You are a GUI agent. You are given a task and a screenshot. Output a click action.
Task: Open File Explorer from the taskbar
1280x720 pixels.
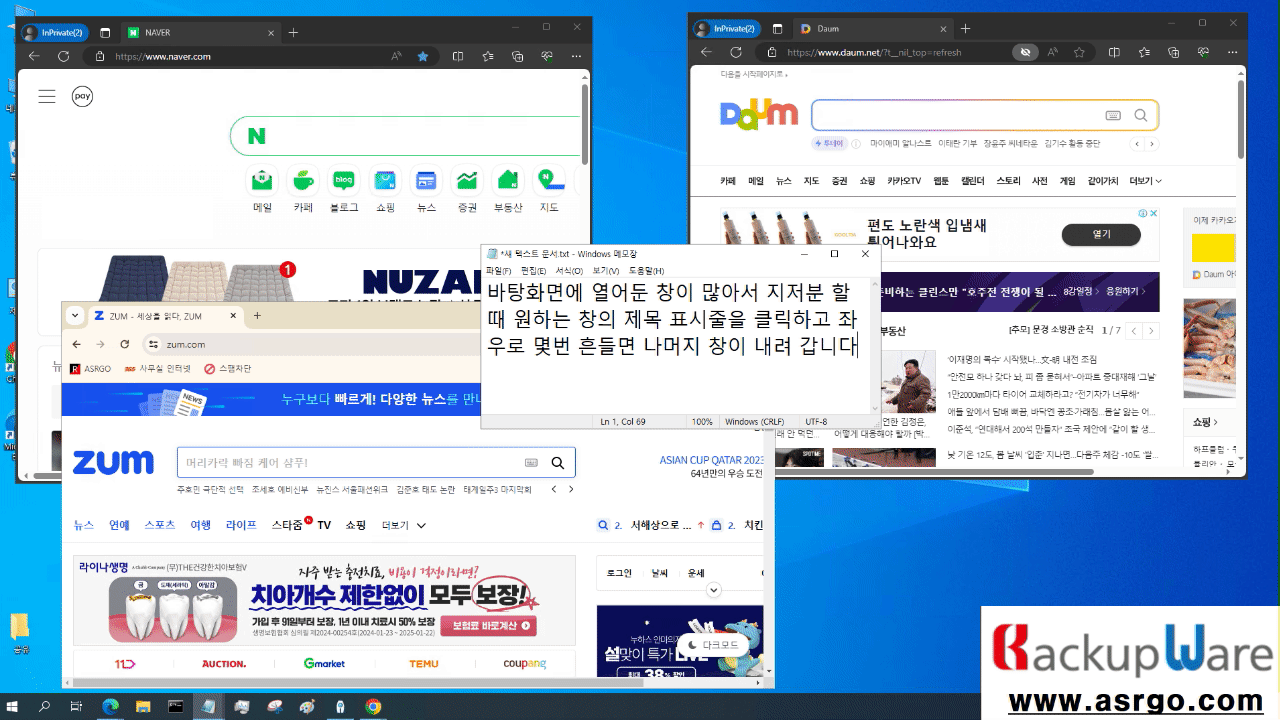(x=142, y=706)
